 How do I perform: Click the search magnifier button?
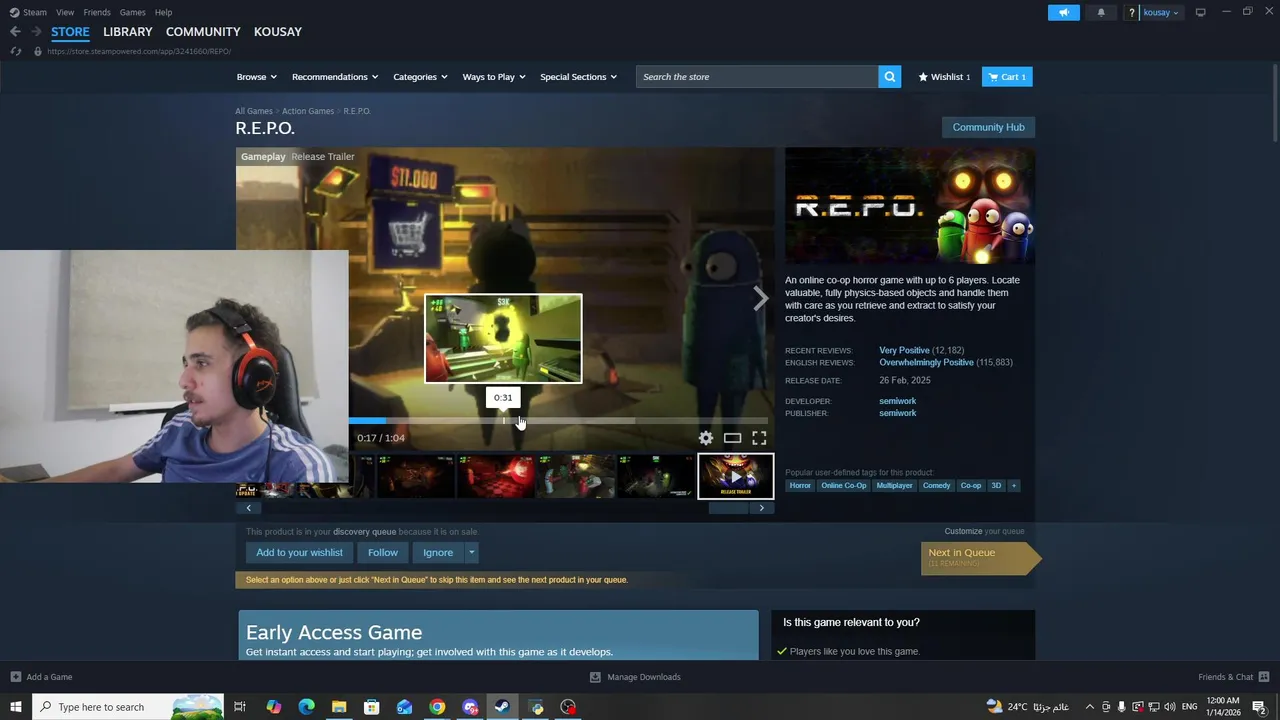(x=890, y=77)
